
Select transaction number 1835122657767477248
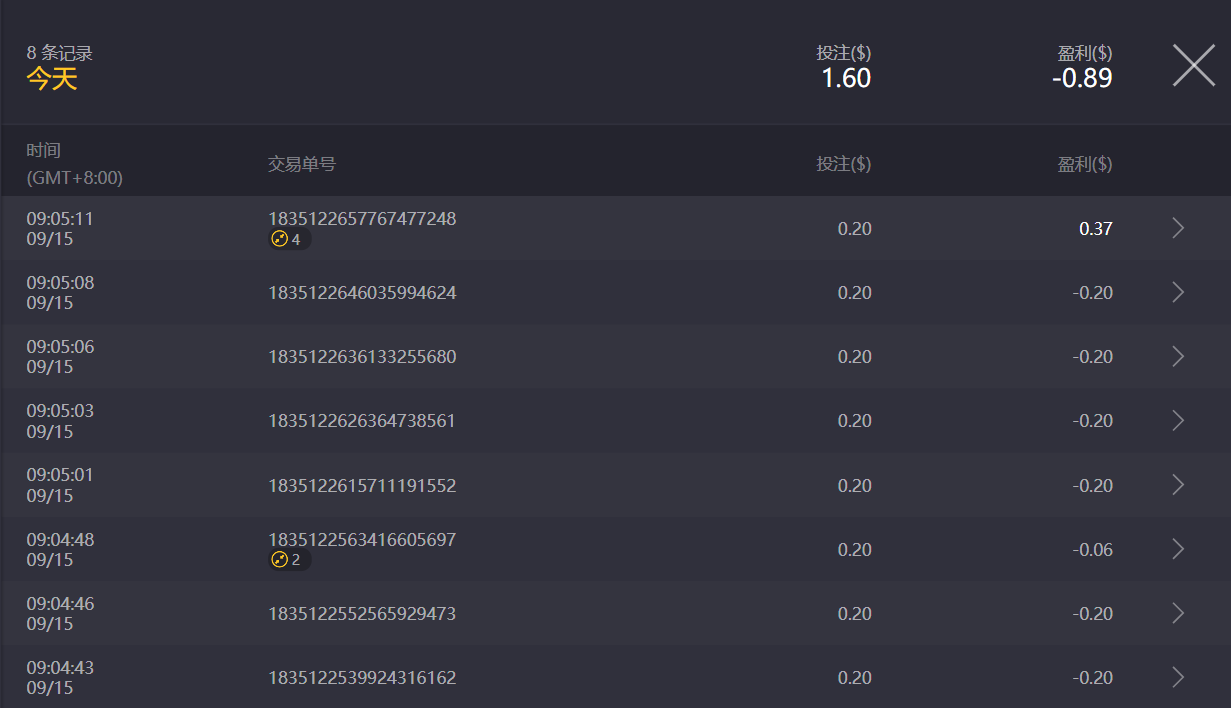tap(362, 218)
